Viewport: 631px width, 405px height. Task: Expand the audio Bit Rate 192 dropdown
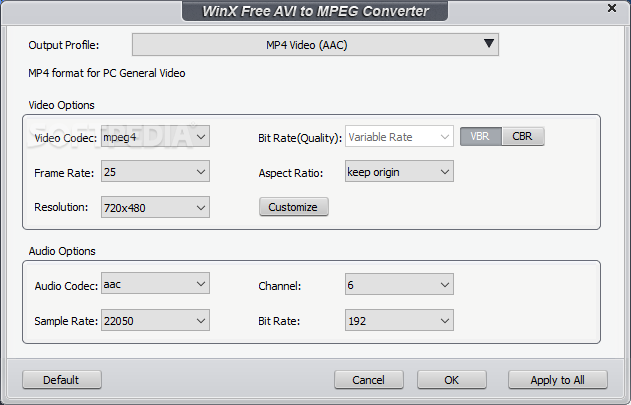[x=399, y=320]
